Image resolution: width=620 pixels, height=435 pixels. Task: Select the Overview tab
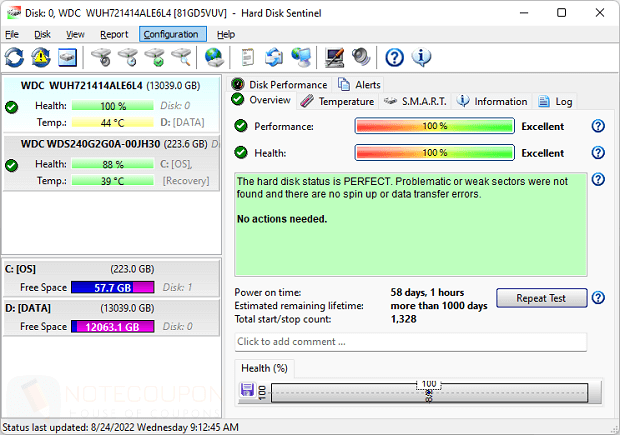(x=261, y=100)
